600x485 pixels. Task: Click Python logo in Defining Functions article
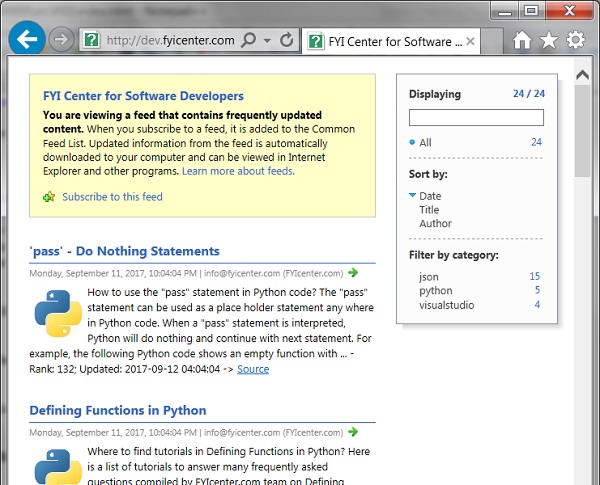(x=58, y=467)
